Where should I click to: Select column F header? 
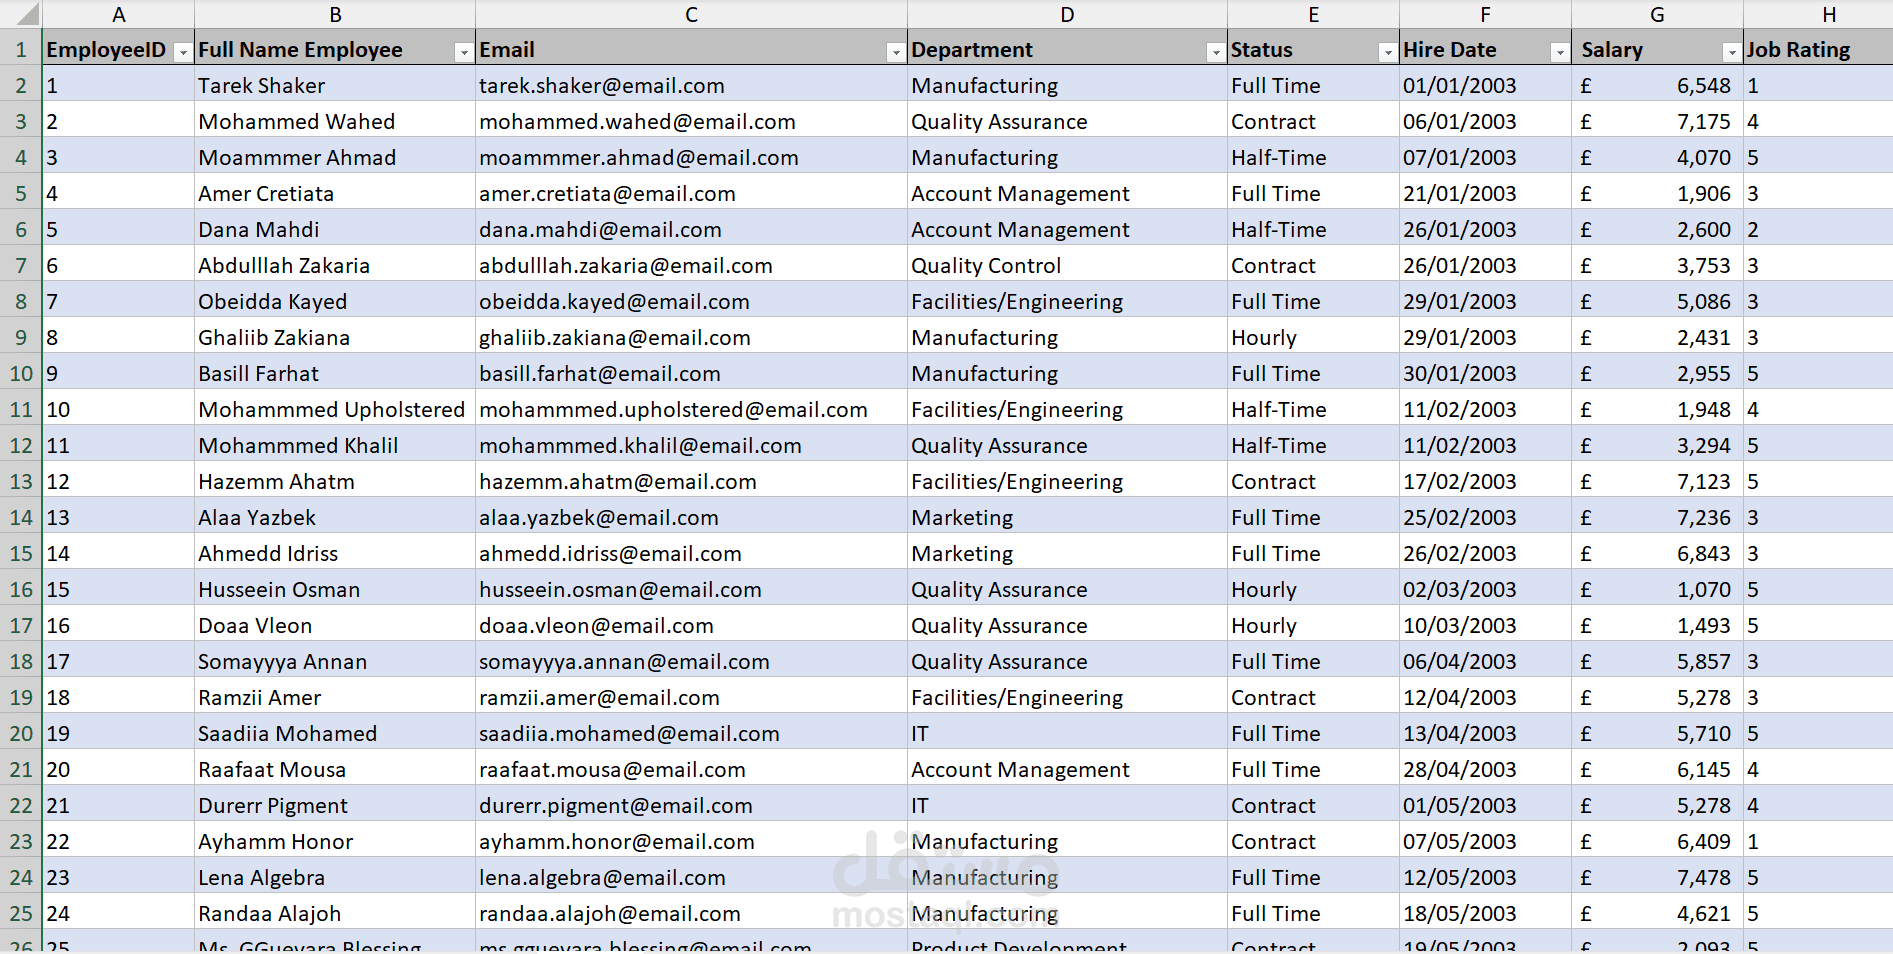pos(1485,14)
